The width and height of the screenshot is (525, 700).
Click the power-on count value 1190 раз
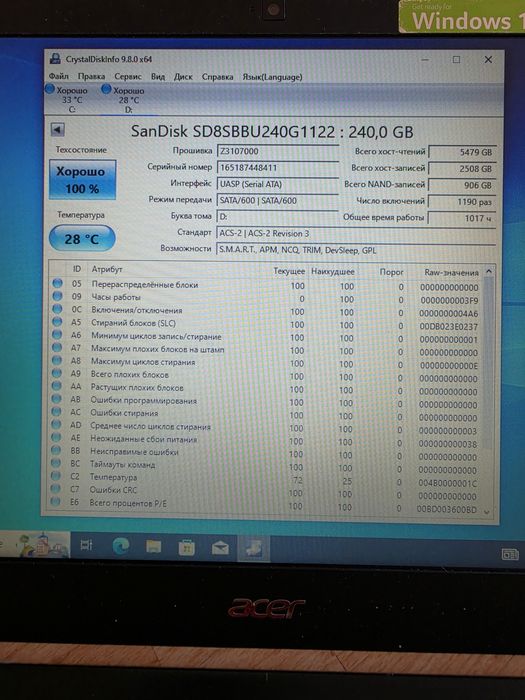[x=462, y=202]
